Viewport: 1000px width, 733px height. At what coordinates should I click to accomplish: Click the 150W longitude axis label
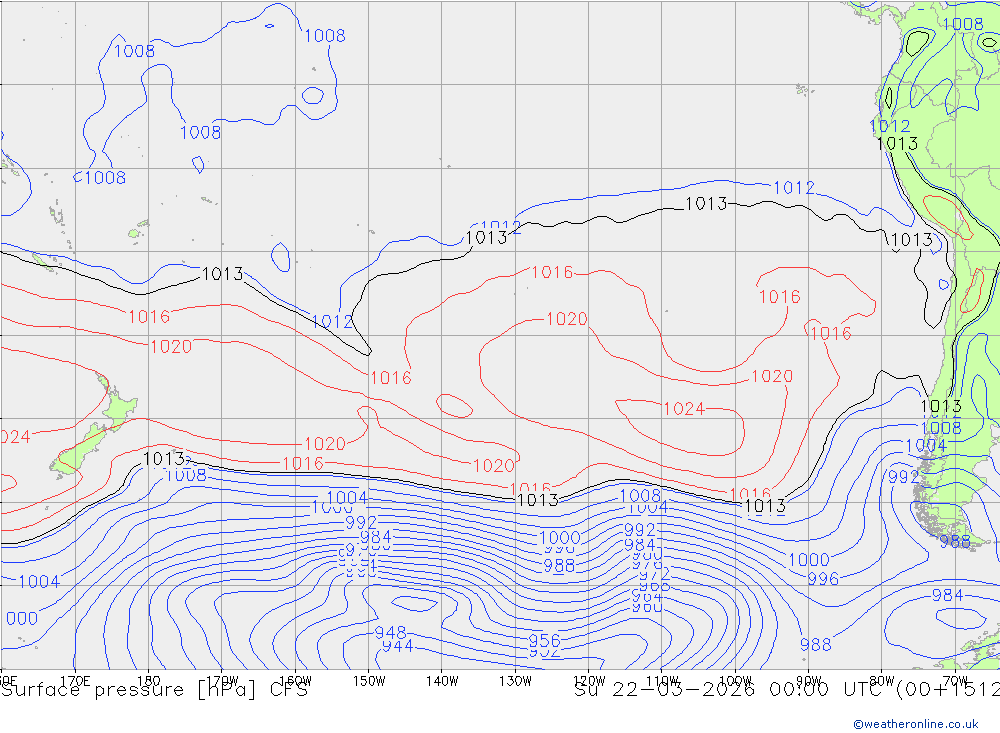(x=369, y=681)
